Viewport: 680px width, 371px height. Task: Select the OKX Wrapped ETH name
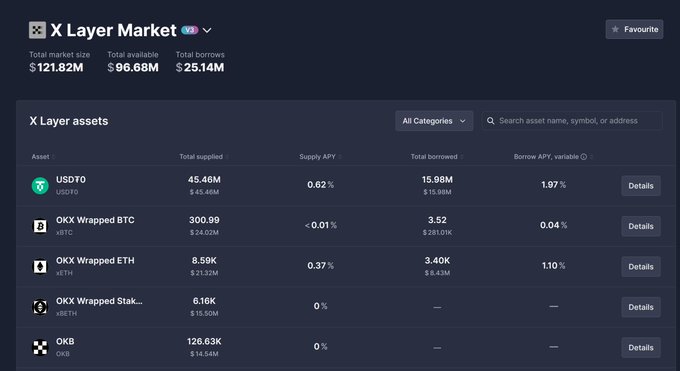pyautogui.click(x=95, y=260)
